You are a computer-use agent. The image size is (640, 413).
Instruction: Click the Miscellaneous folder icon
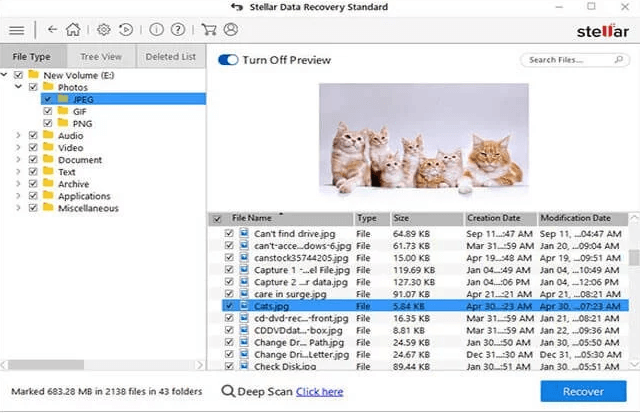[48, 207]
